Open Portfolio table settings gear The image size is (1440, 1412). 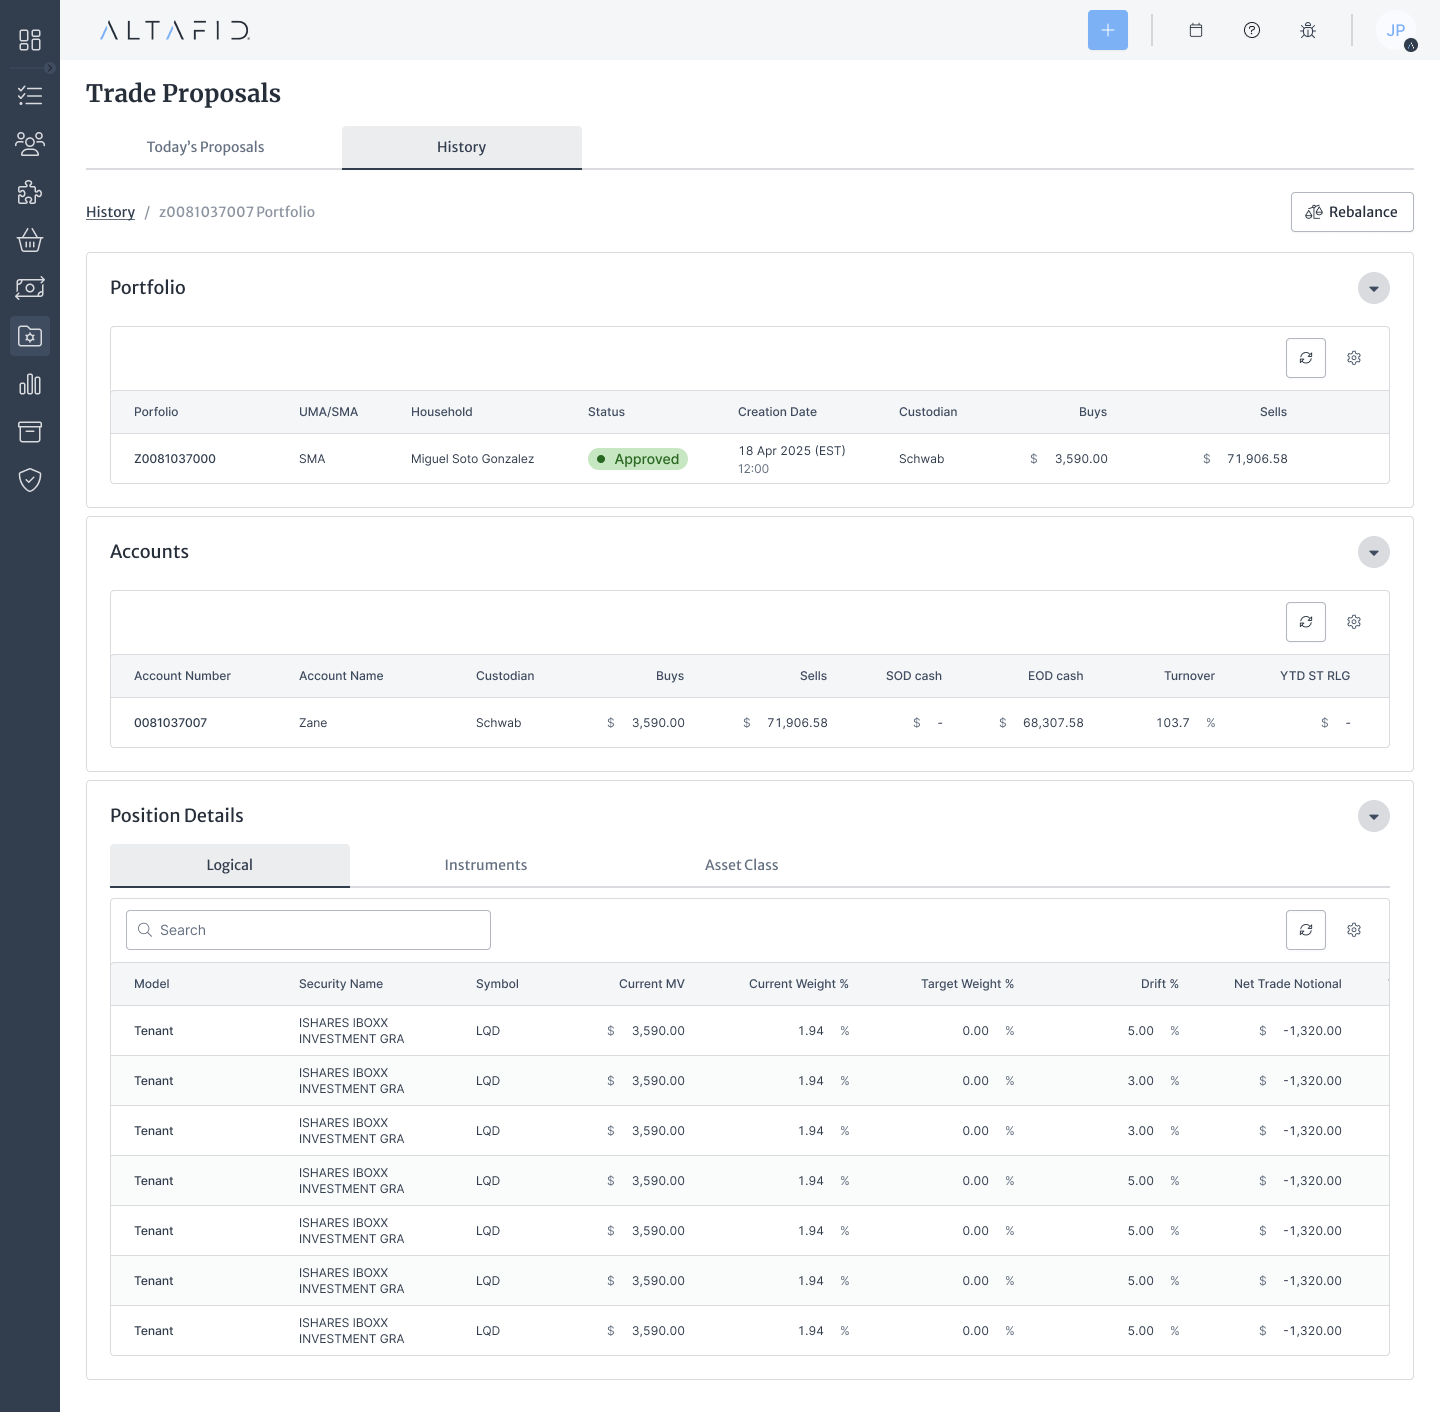(1353, 358)
